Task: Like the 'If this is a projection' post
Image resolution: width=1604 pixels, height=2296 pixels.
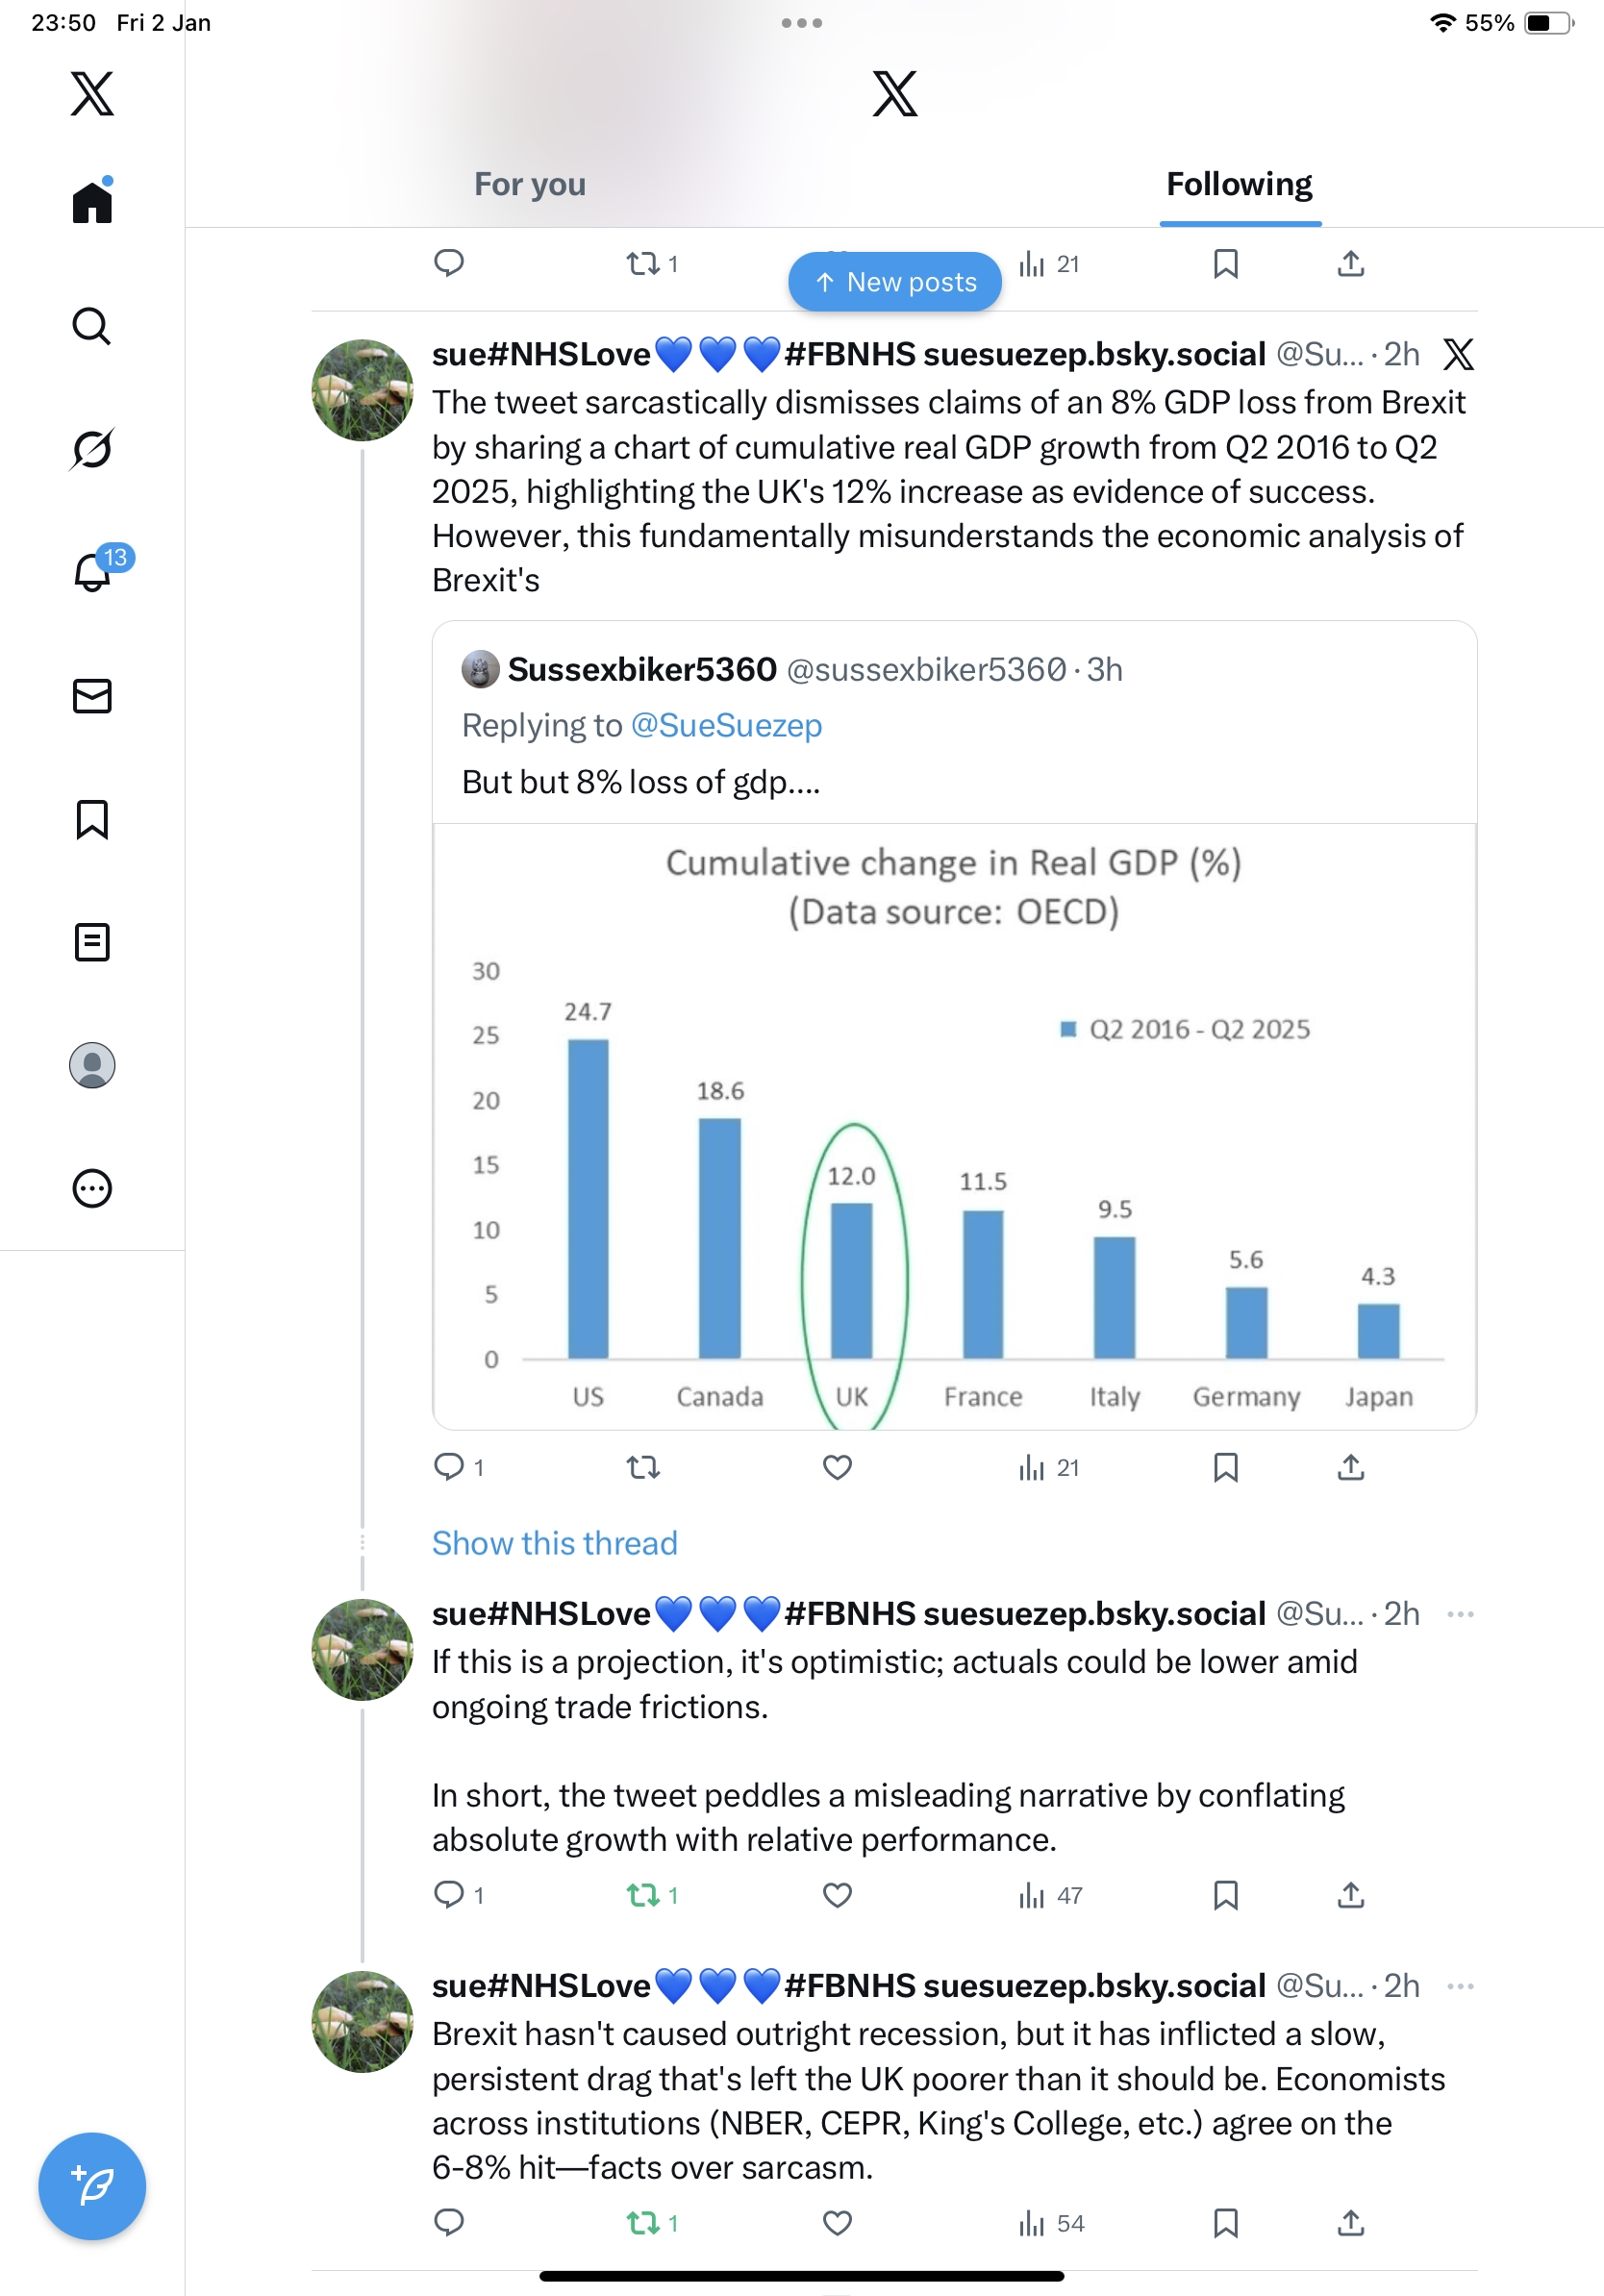Action: (837, 1895)
